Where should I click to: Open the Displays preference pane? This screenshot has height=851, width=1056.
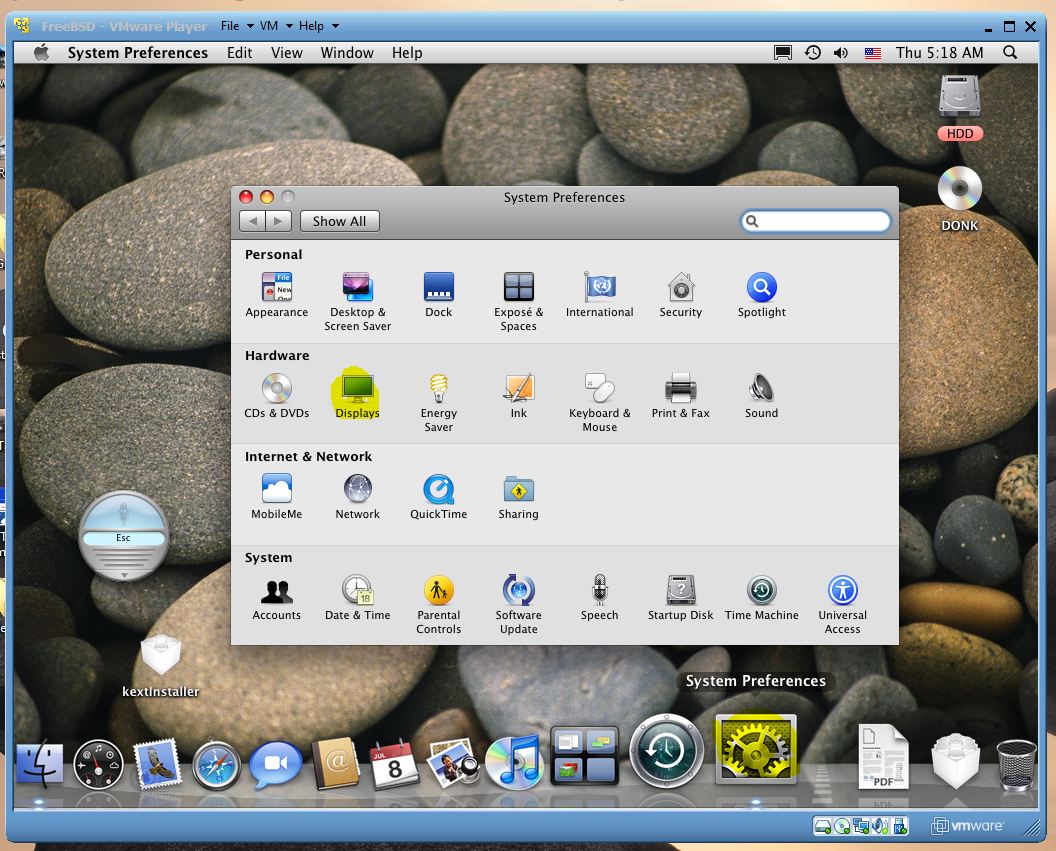pos(358,395)
